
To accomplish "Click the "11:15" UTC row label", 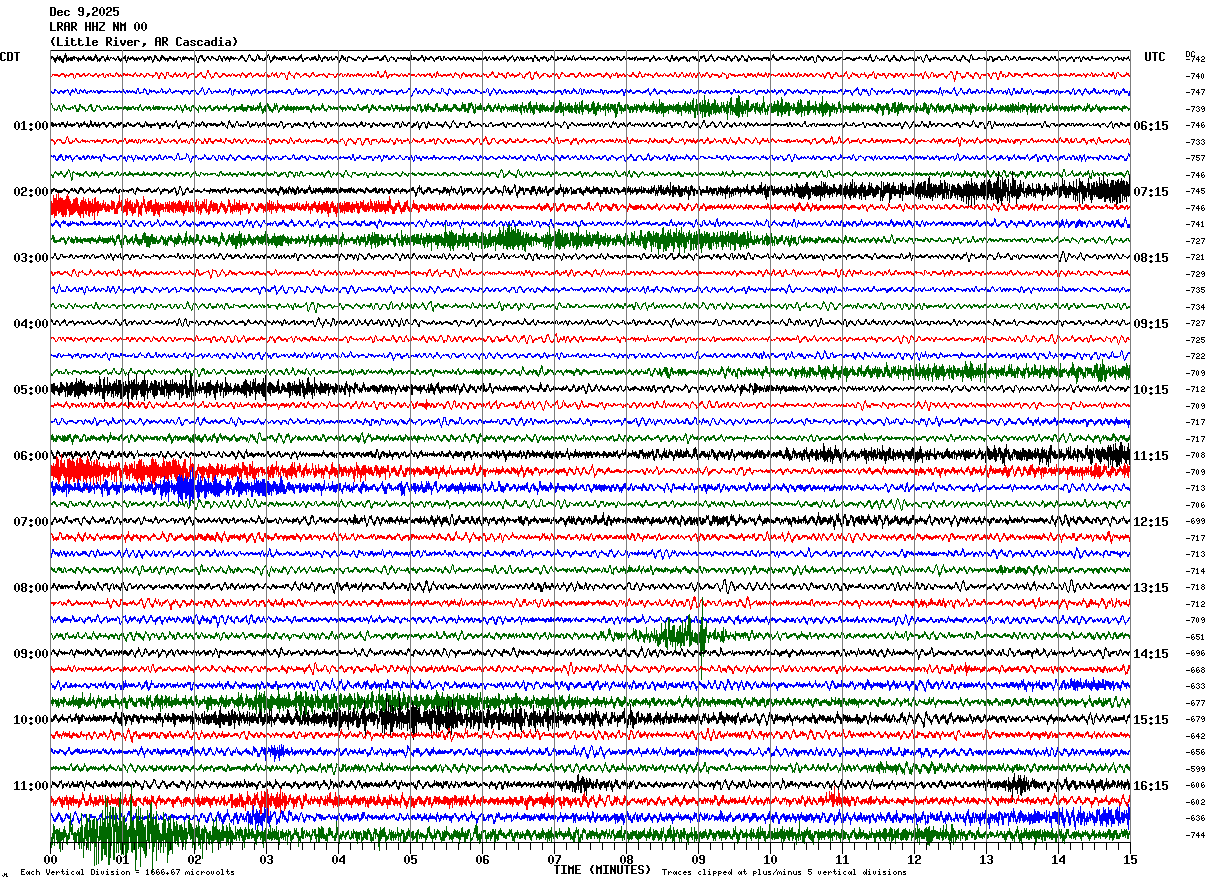I will coord(1151,456).
